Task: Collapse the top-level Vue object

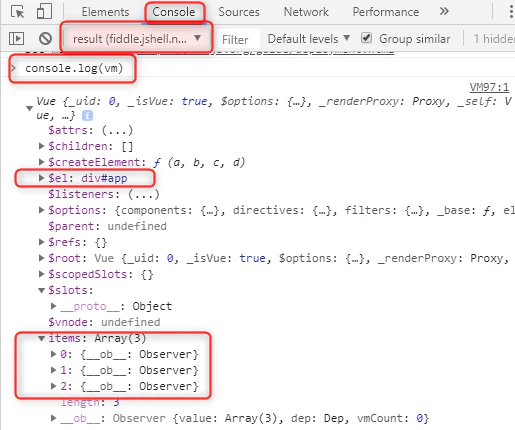Action: (x=29, y=108)
